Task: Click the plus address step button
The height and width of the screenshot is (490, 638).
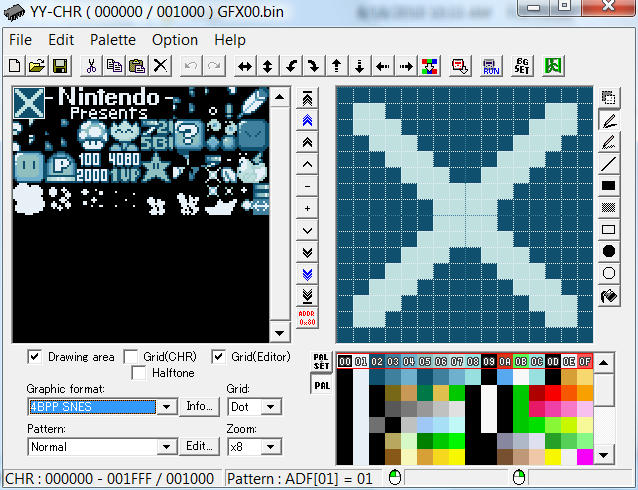Action: tap(308, 208)
